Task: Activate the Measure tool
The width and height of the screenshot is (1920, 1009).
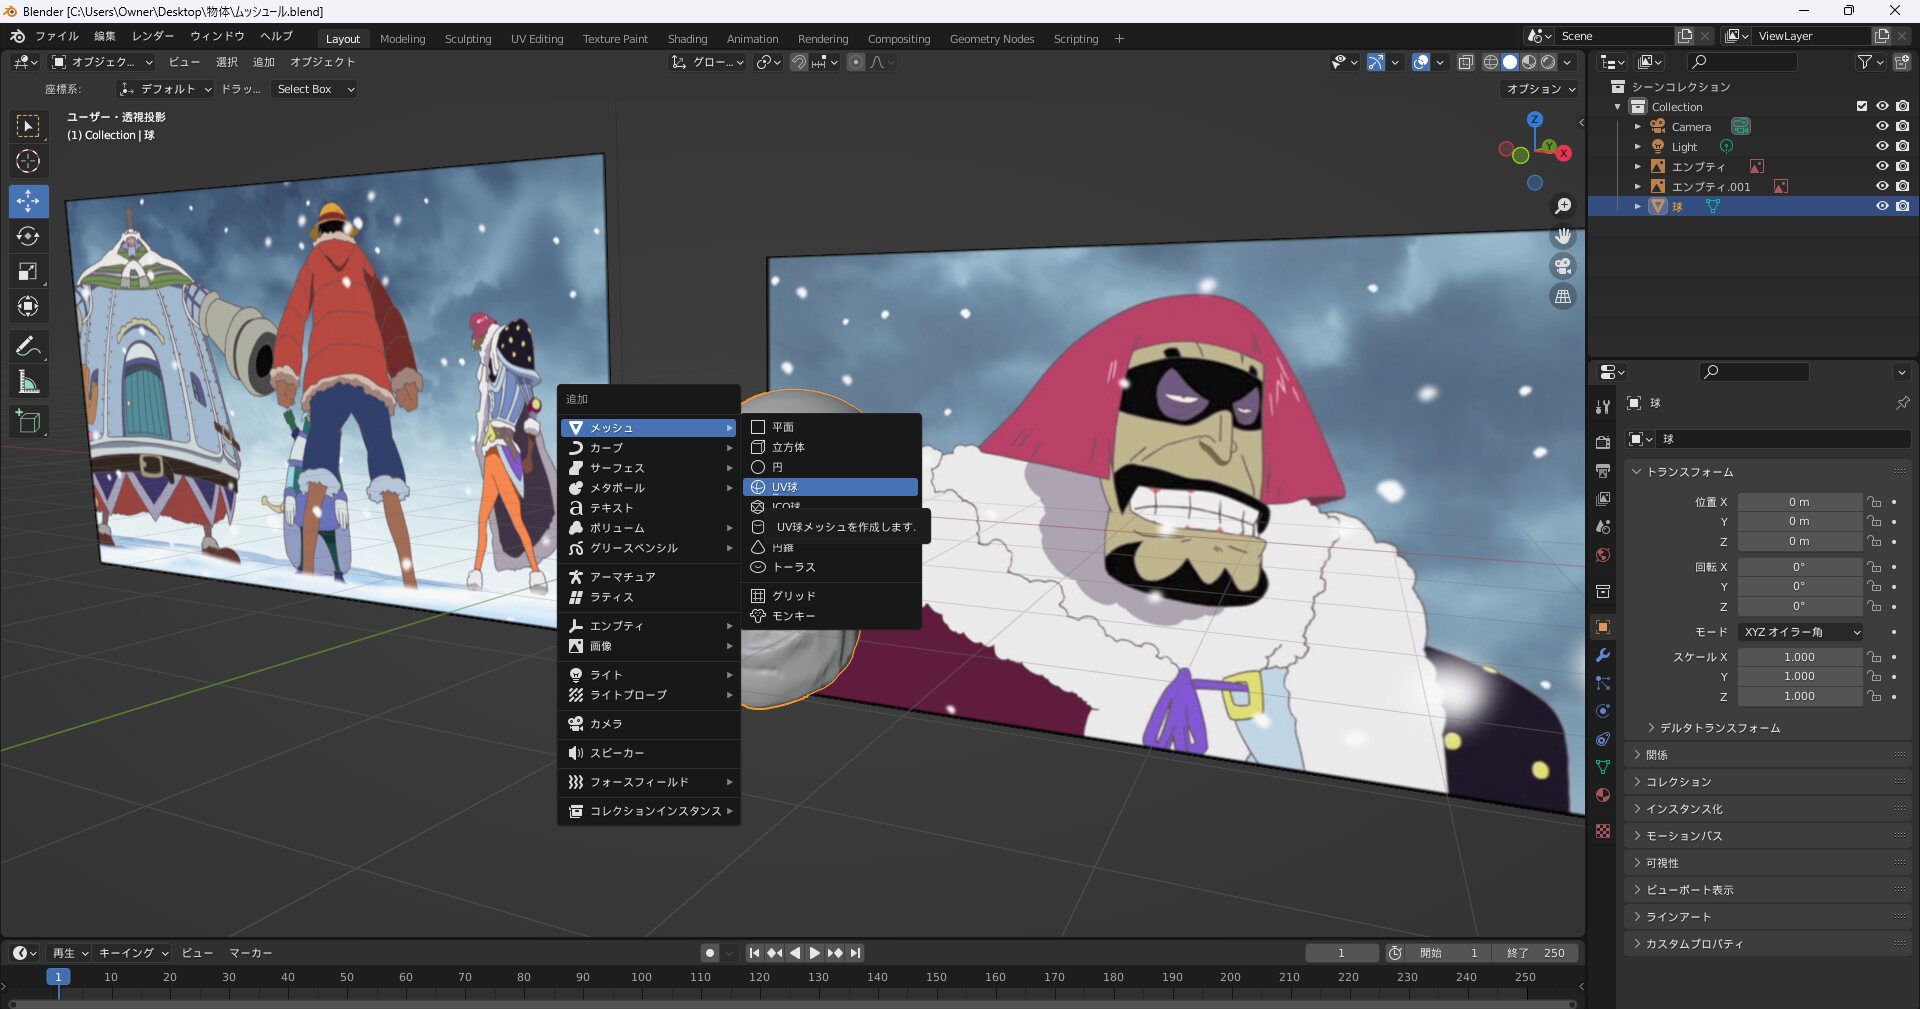Action: tap(28, 382)
